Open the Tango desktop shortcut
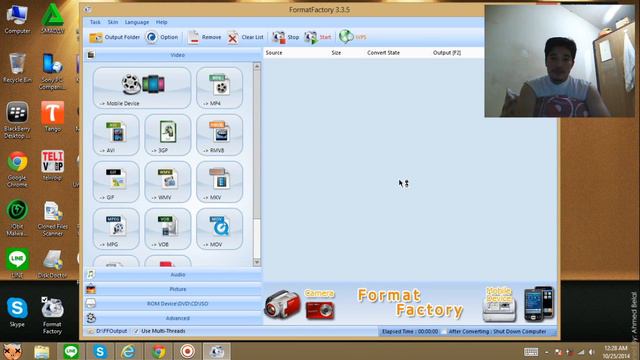Image resolution: width=640 pixels, height=360 pixels. [x=52, y=117]
